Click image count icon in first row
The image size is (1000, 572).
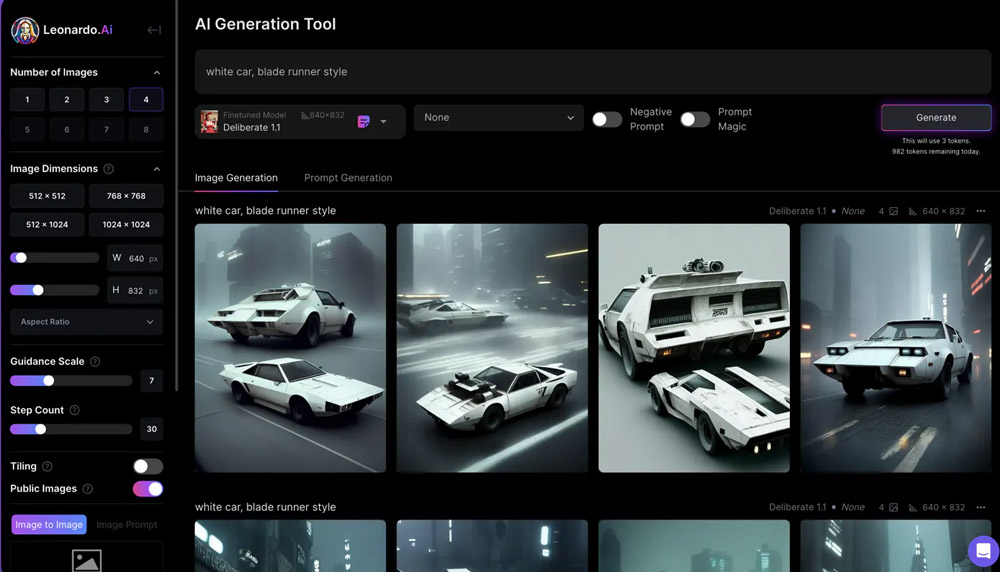coord(893,211)
